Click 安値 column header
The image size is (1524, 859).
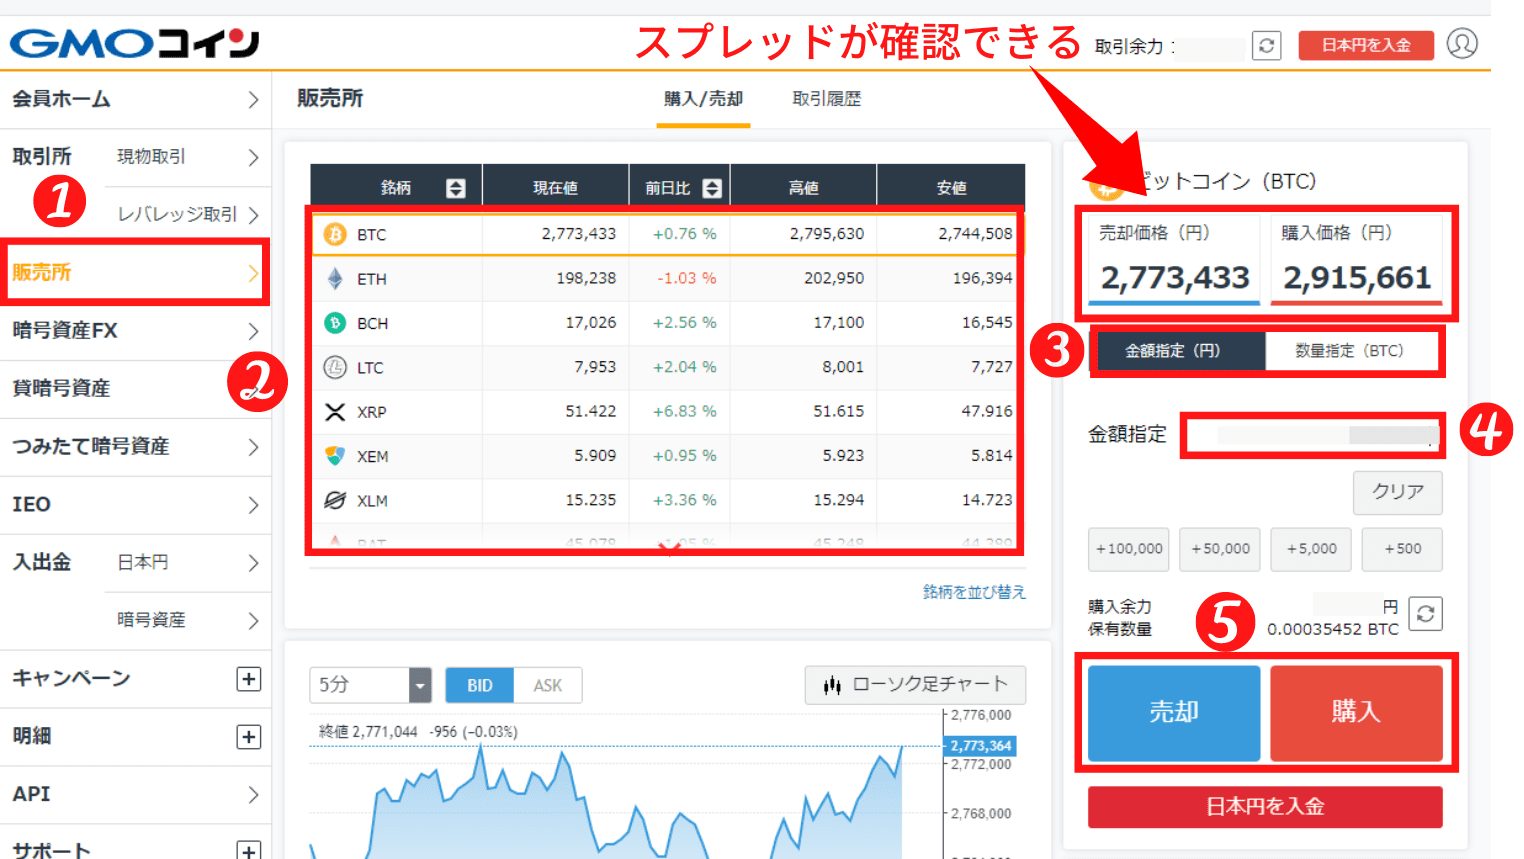tap(951, 188)
